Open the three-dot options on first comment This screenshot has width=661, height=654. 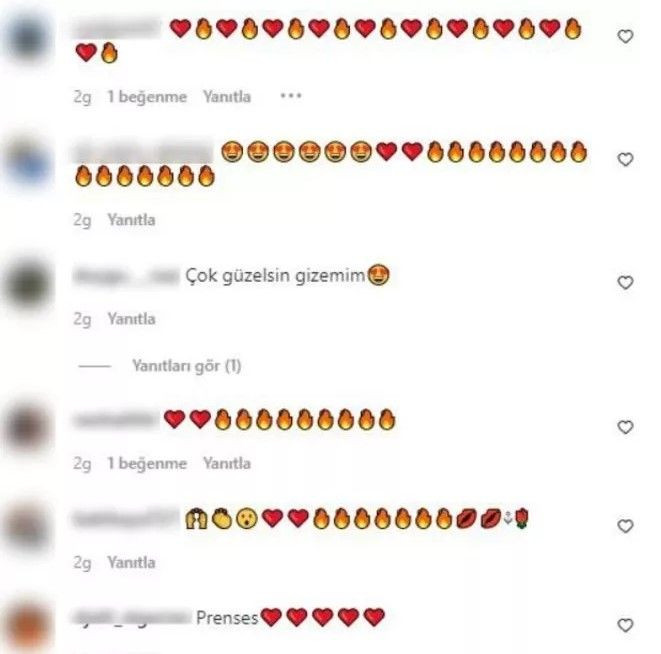click(291, 96)
